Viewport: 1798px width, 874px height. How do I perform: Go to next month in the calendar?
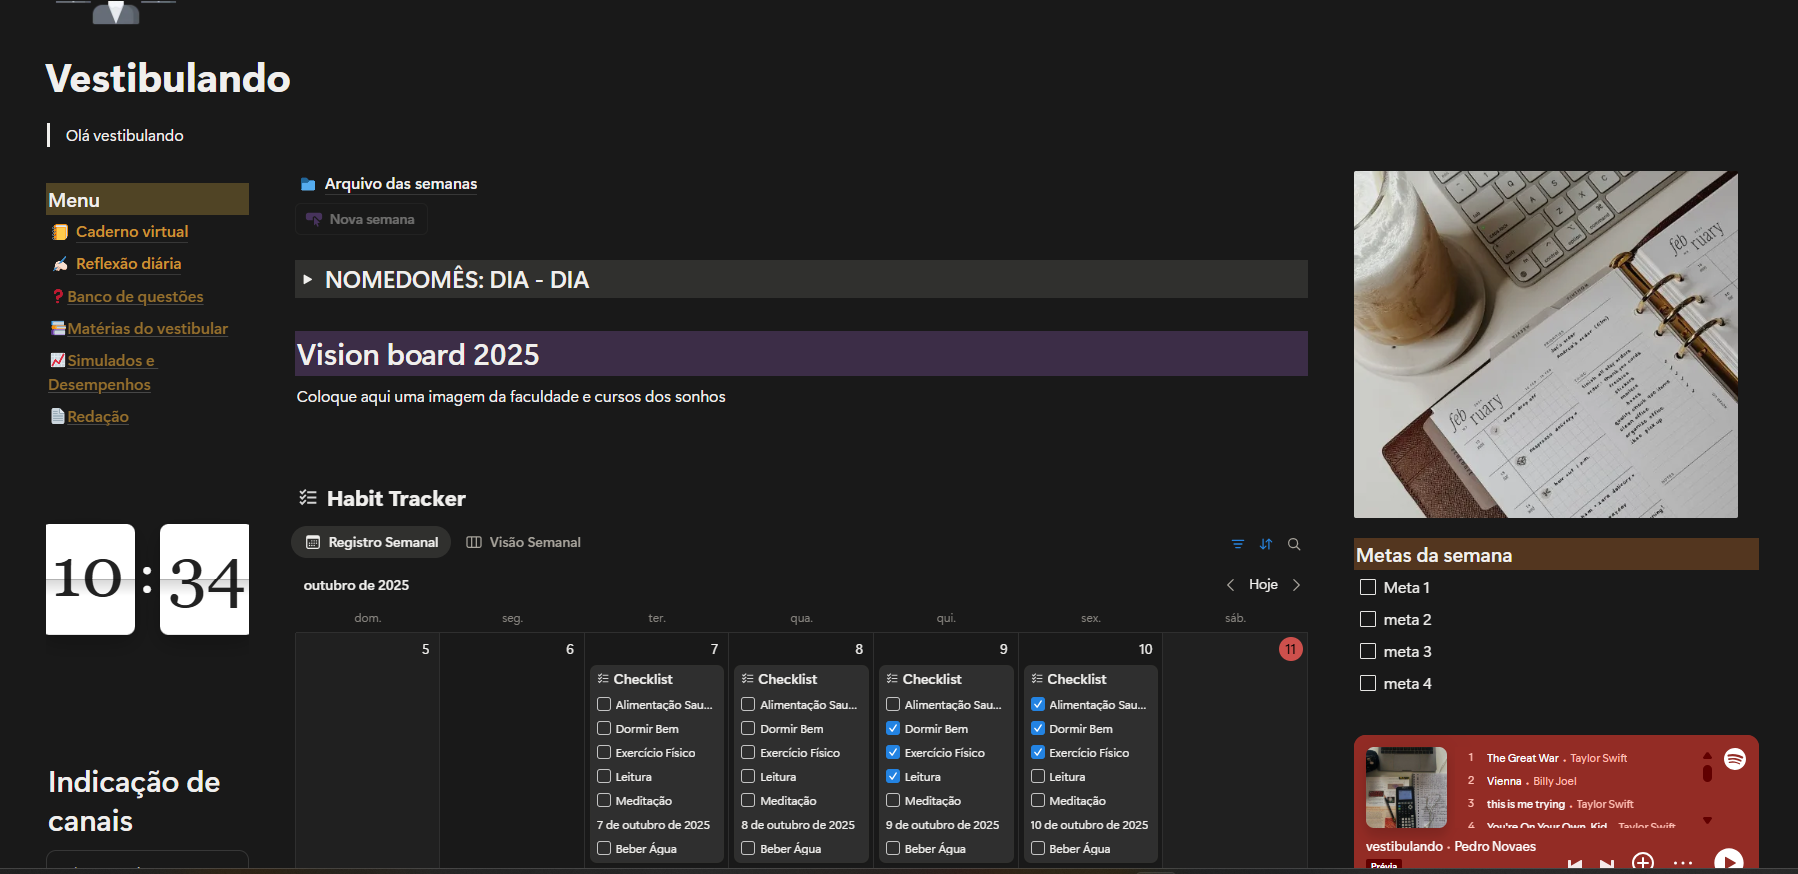pyautogui.click(x=1297, y=585)
